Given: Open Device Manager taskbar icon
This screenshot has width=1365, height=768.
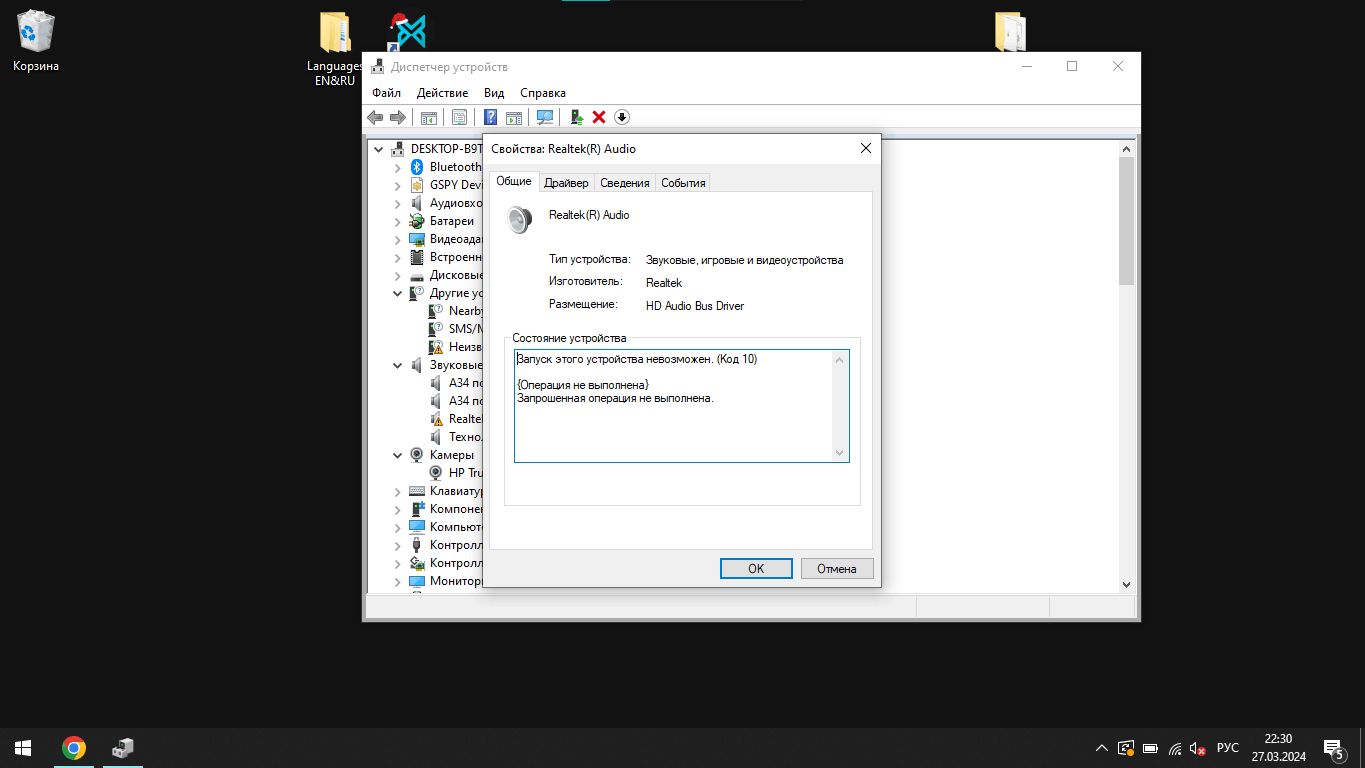Looking at the screenshot, I should pyautogui.click(x=123, y=747).
